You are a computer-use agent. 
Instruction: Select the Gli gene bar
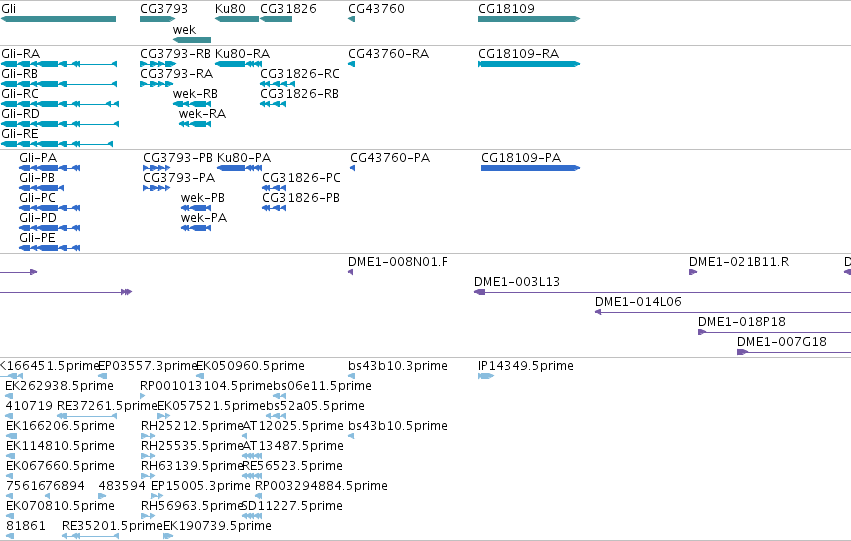point(58,19)
